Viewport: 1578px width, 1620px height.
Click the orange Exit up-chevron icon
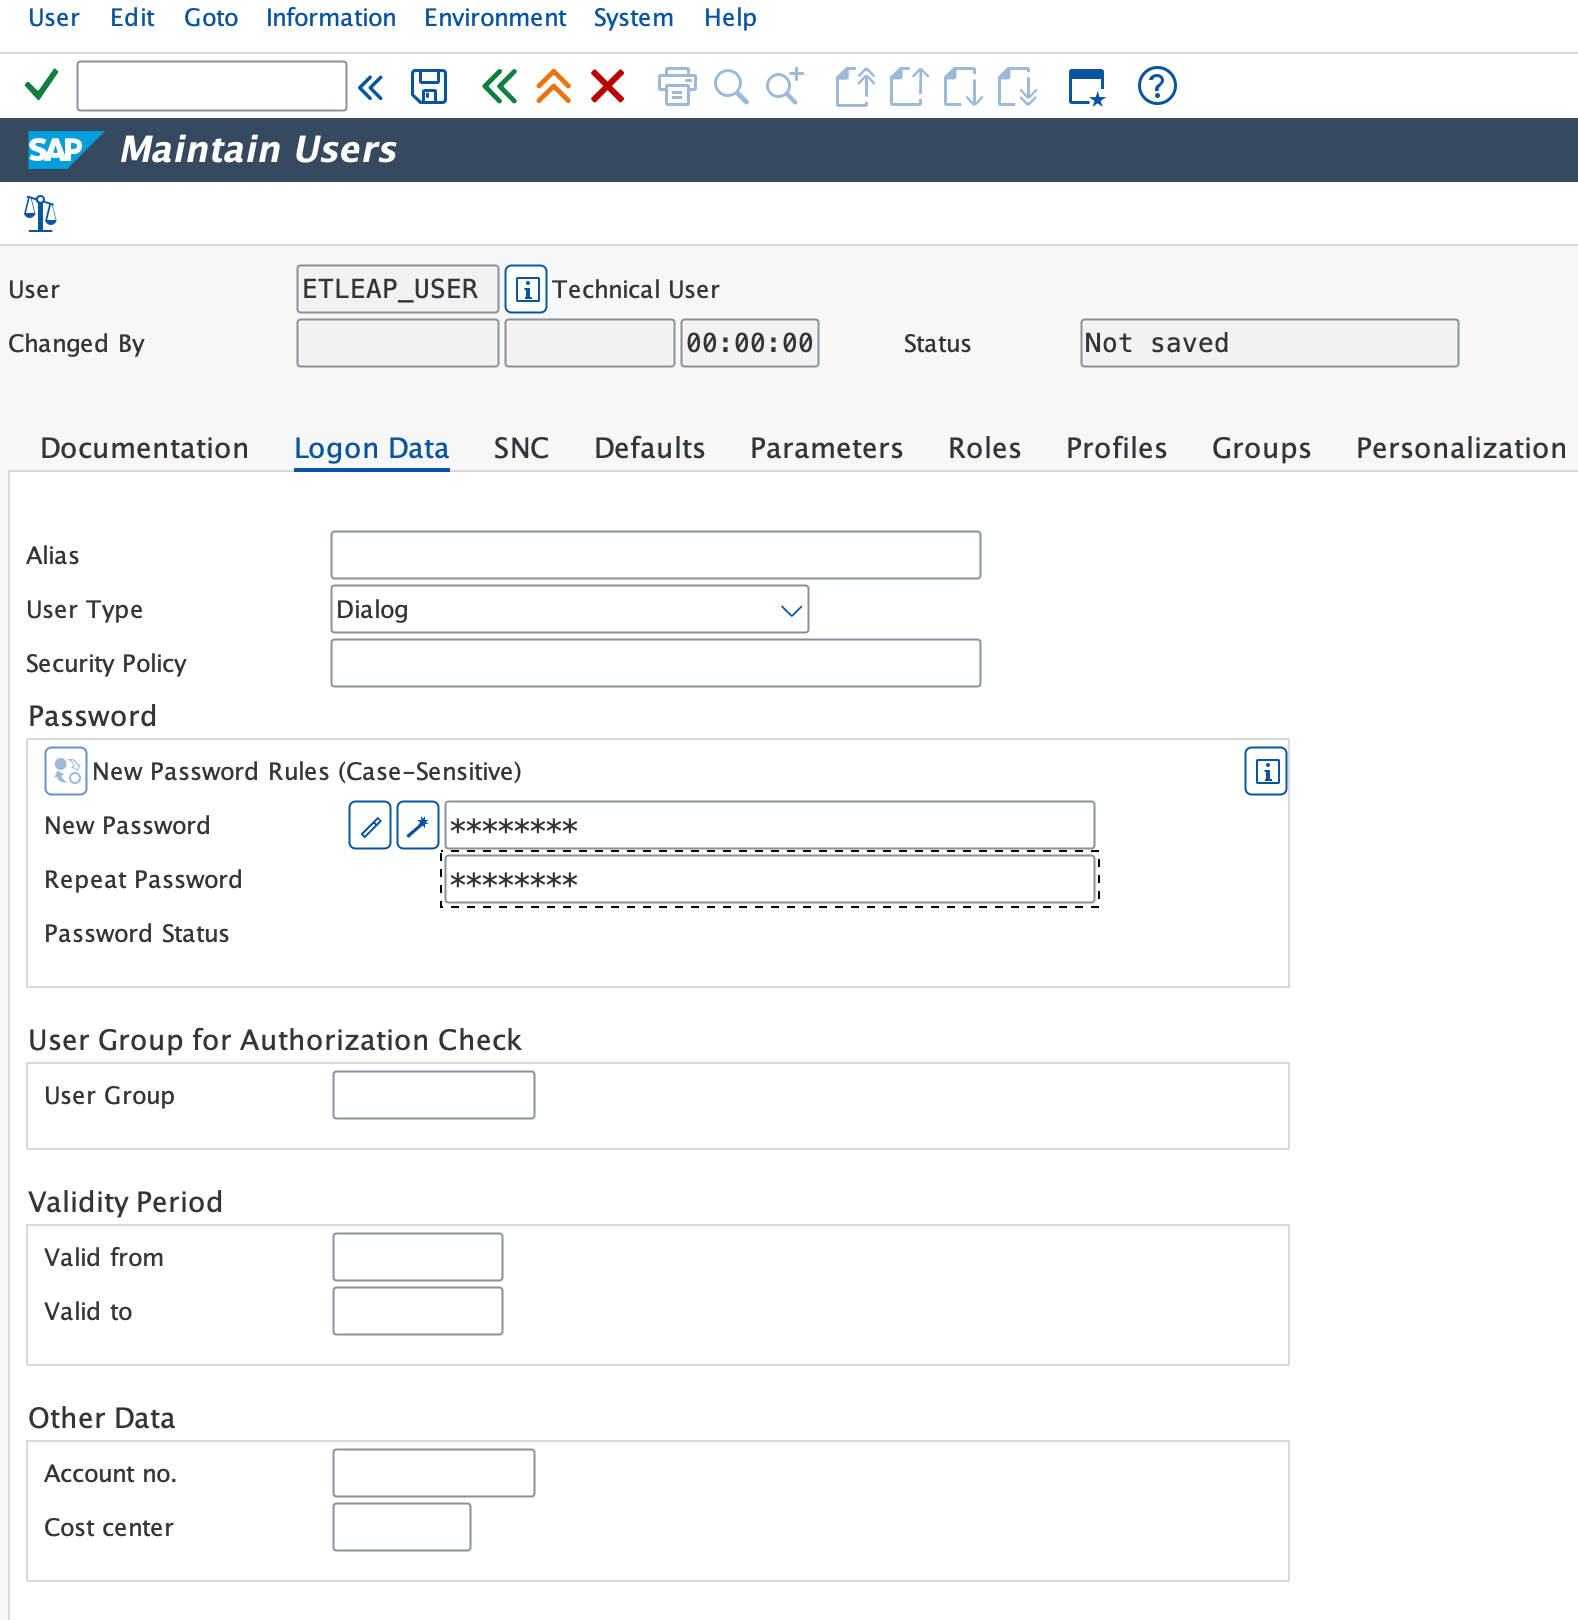(x=553, y=87)
